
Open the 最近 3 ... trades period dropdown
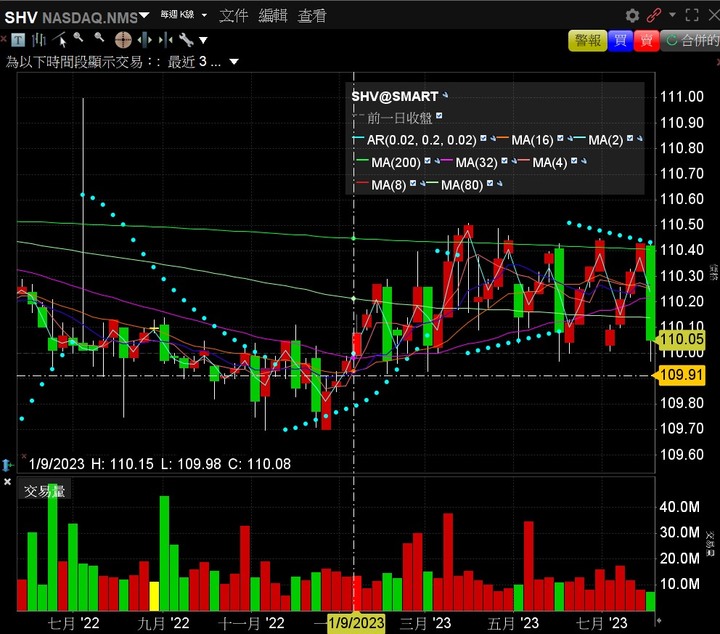coord(234,62)
